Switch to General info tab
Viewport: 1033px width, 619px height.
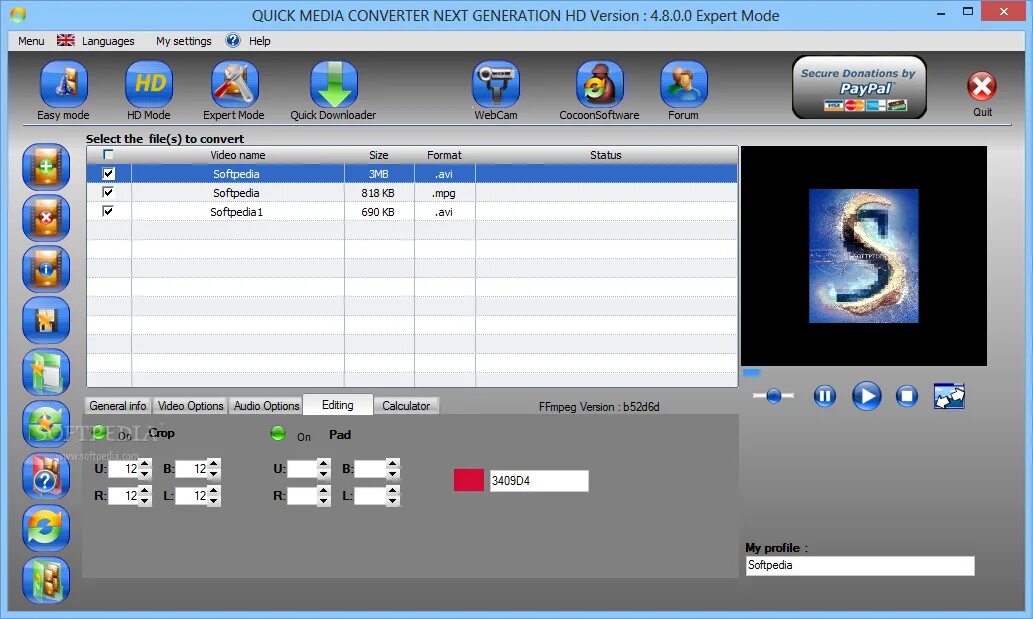[x=118, y=406]
